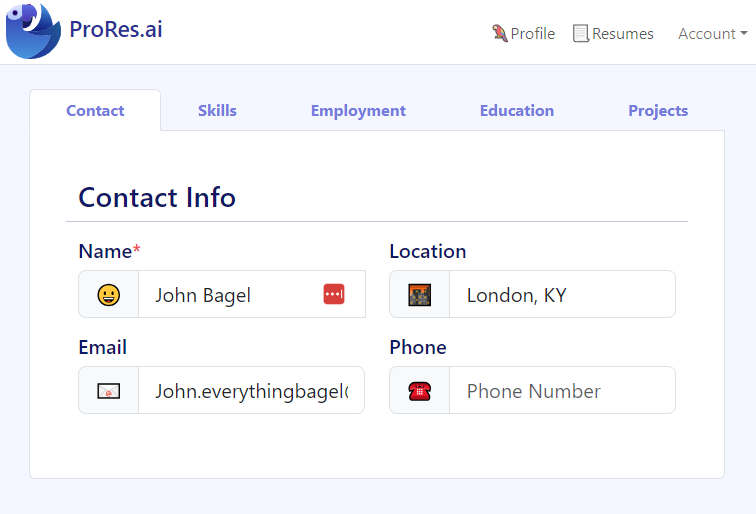Click the red telephone icon beside Phone
Viewport: 756px width, 514px height.
419,391
